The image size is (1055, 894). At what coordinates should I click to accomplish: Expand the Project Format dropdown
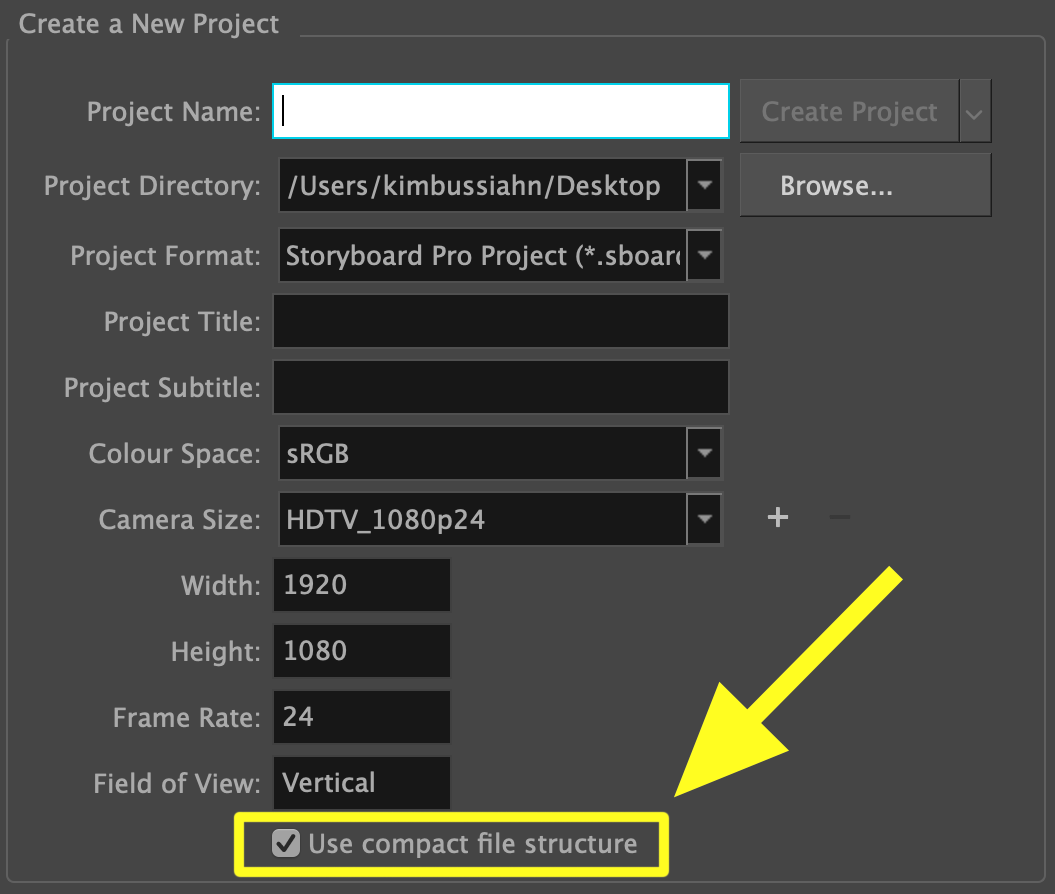point(705,256)
